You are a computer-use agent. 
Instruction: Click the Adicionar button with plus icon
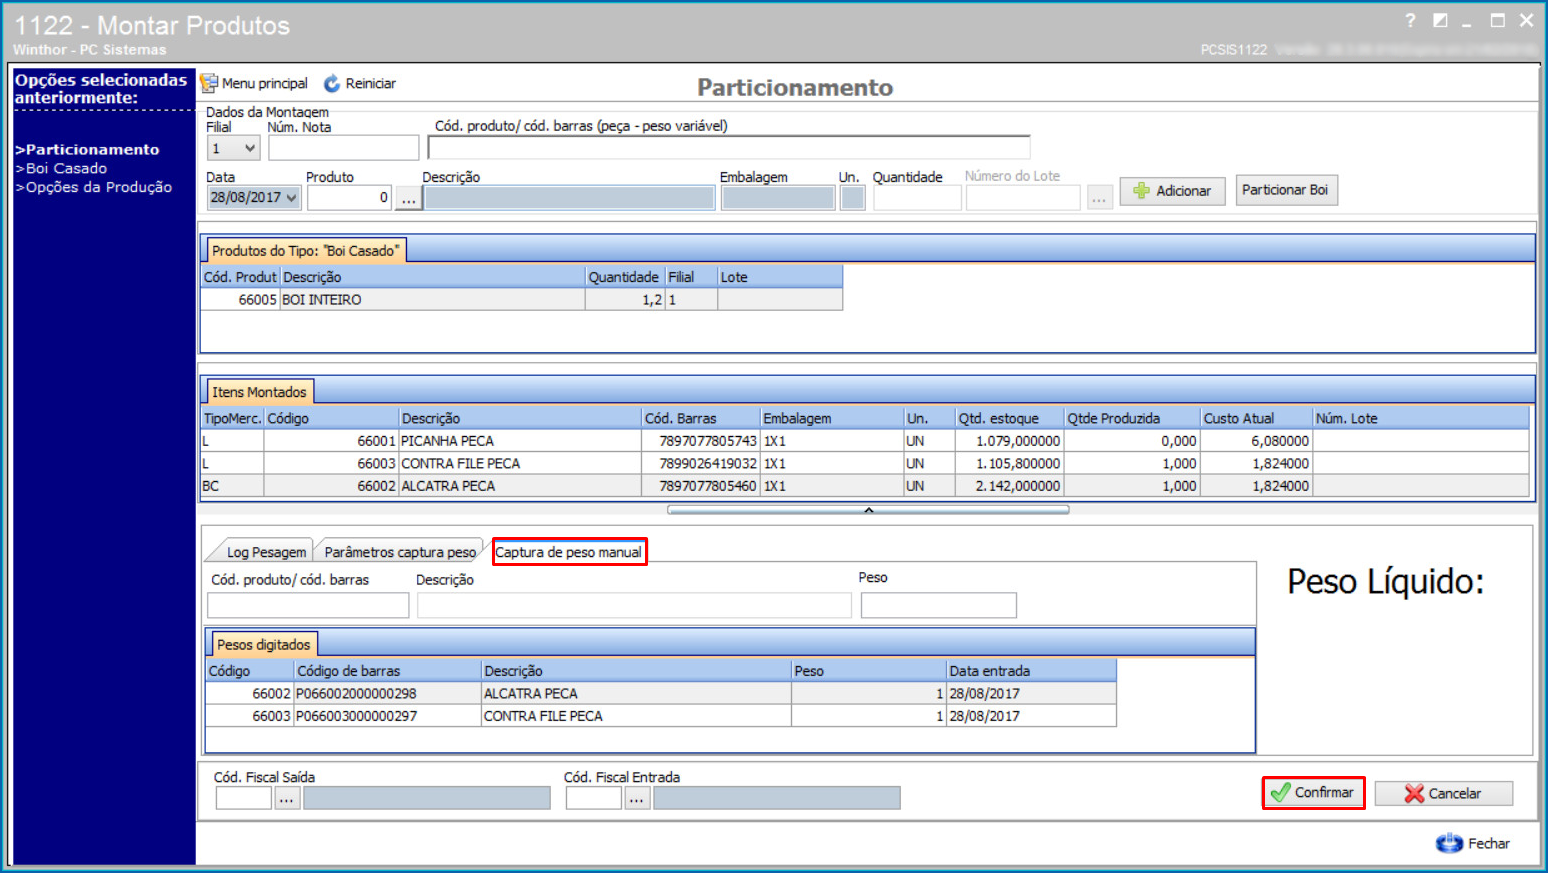click(x=1172, y=190)
